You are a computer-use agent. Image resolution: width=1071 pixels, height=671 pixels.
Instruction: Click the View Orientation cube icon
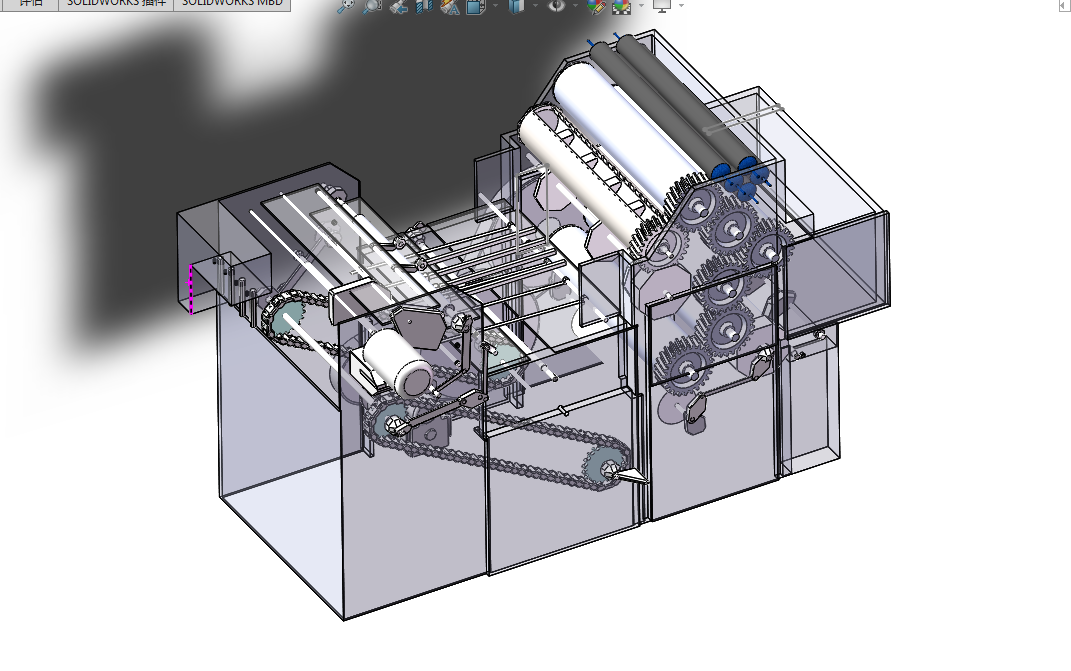tap(475, 5)
